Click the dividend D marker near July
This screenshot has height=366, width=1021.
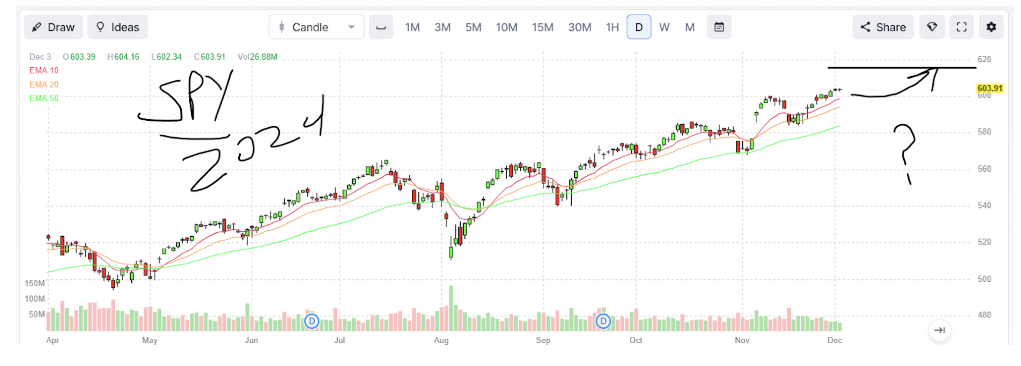click(312, 321)
